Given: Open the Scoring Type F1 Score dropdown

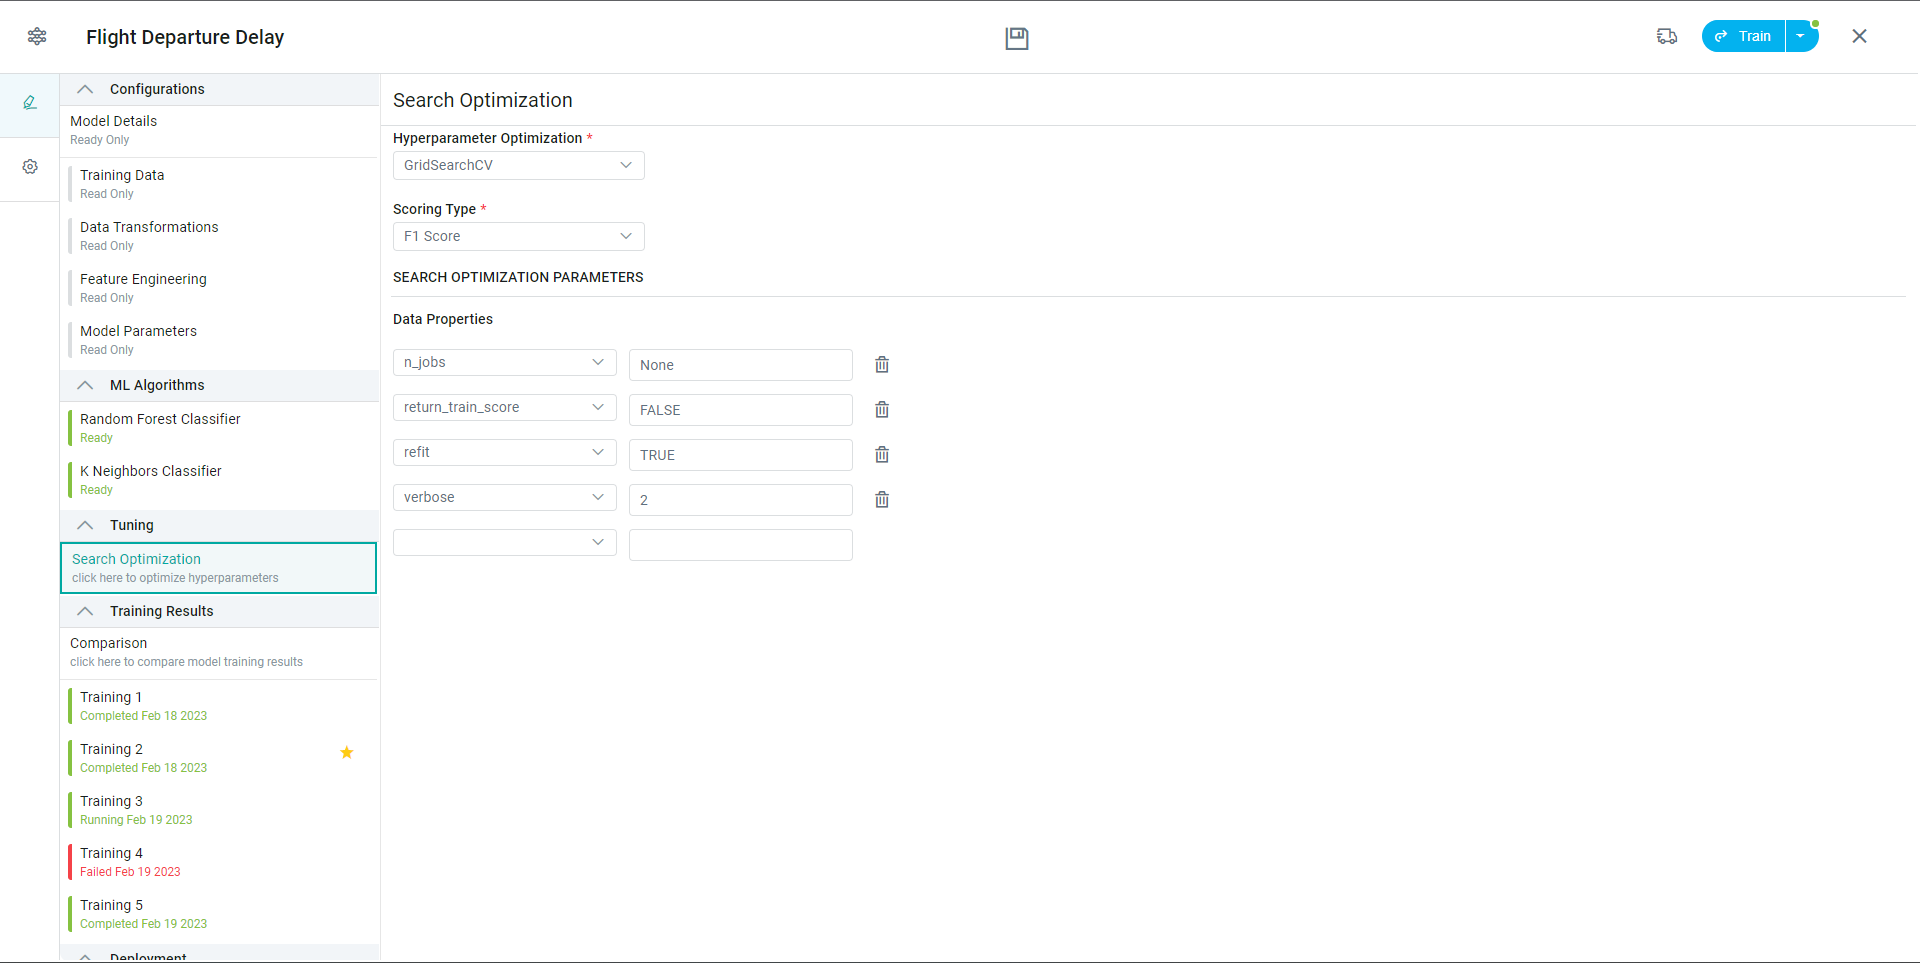Looking at the screenshot, I should pyautogui.click(x=518, y=237).
